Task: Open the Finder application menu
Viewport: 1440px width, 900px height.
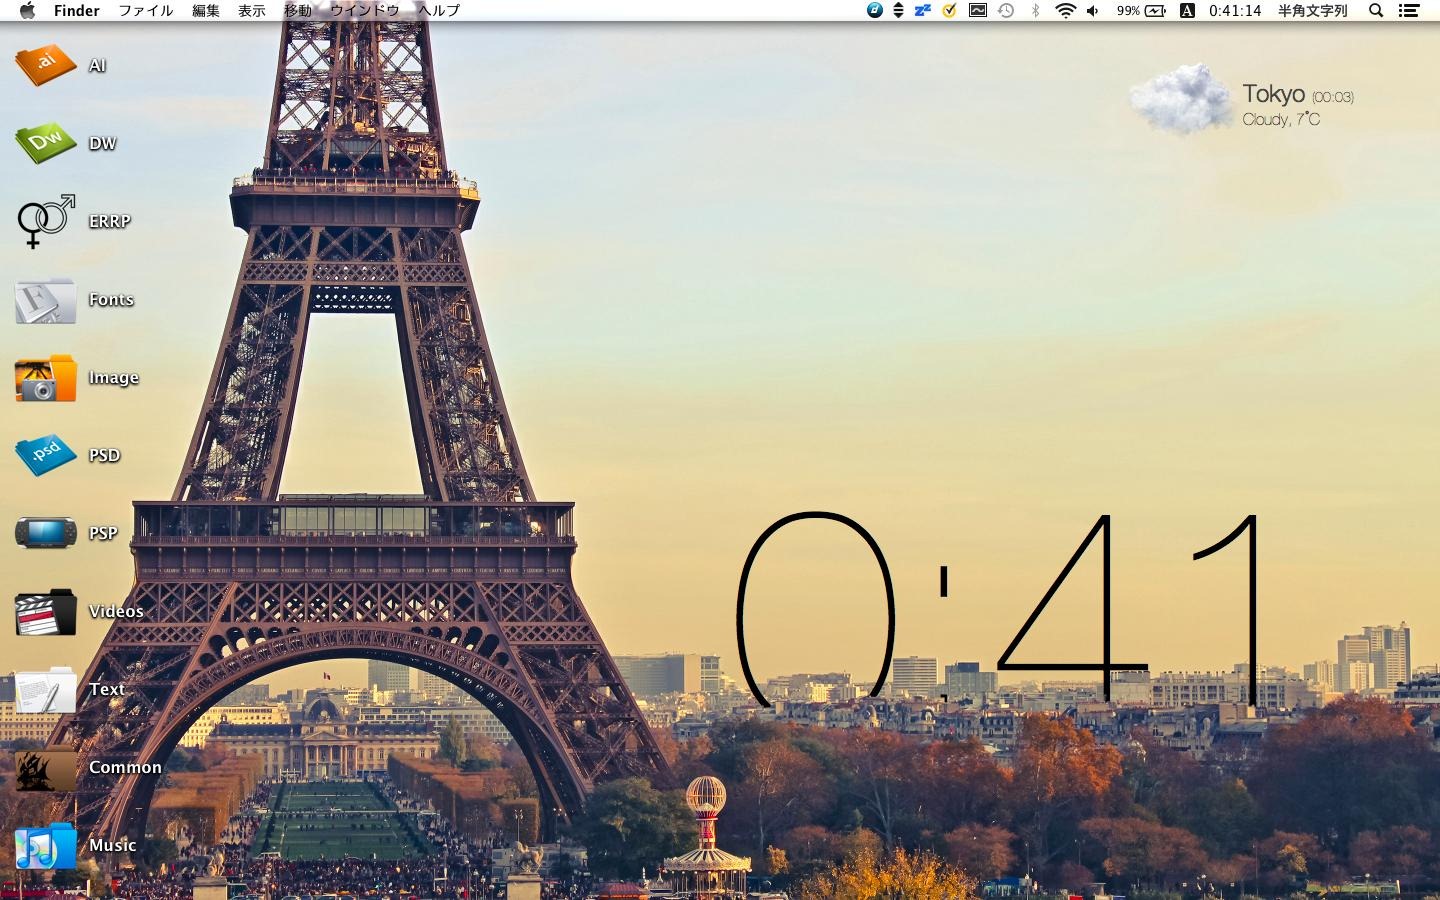Action: [77, 10]
